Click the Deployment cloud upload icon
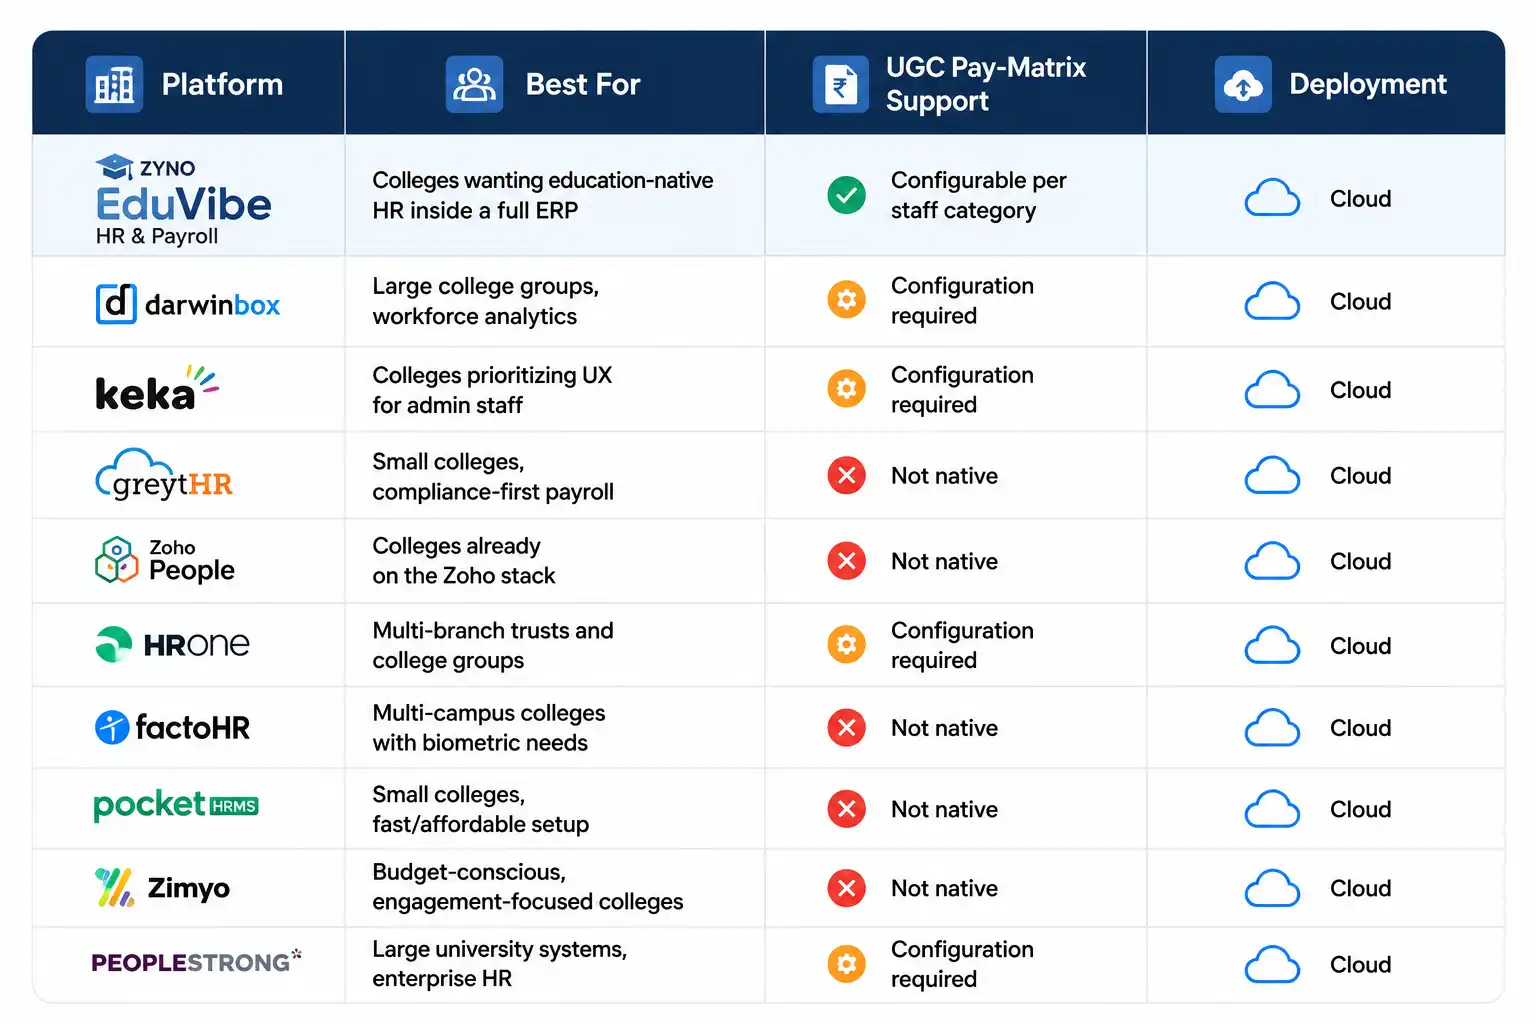 (1243, 85)
